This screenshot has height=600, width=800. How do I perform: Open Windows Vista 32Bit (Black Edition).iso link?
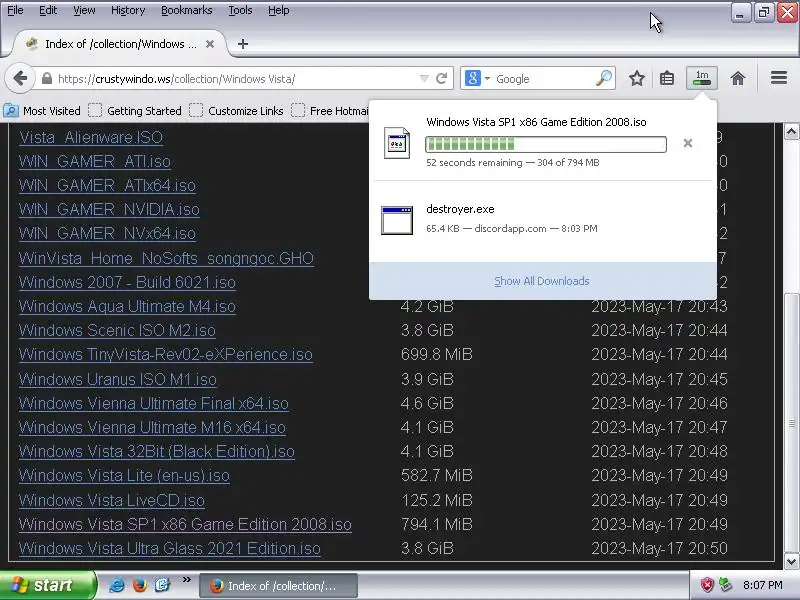[157, 451]
